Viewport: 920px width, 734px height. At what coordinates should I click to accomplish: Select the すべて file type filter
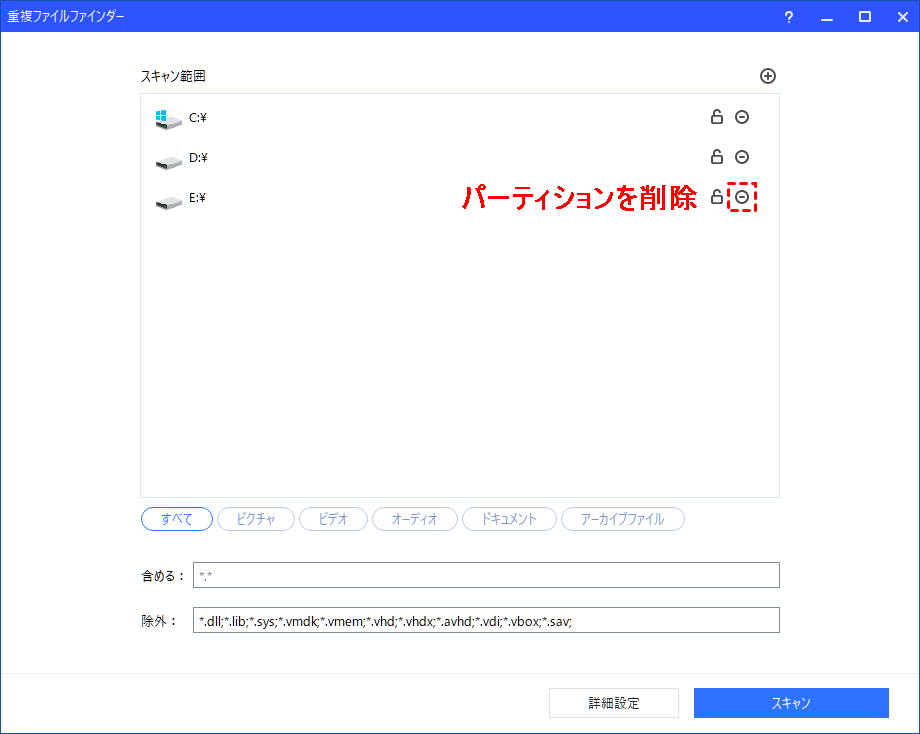177,519
